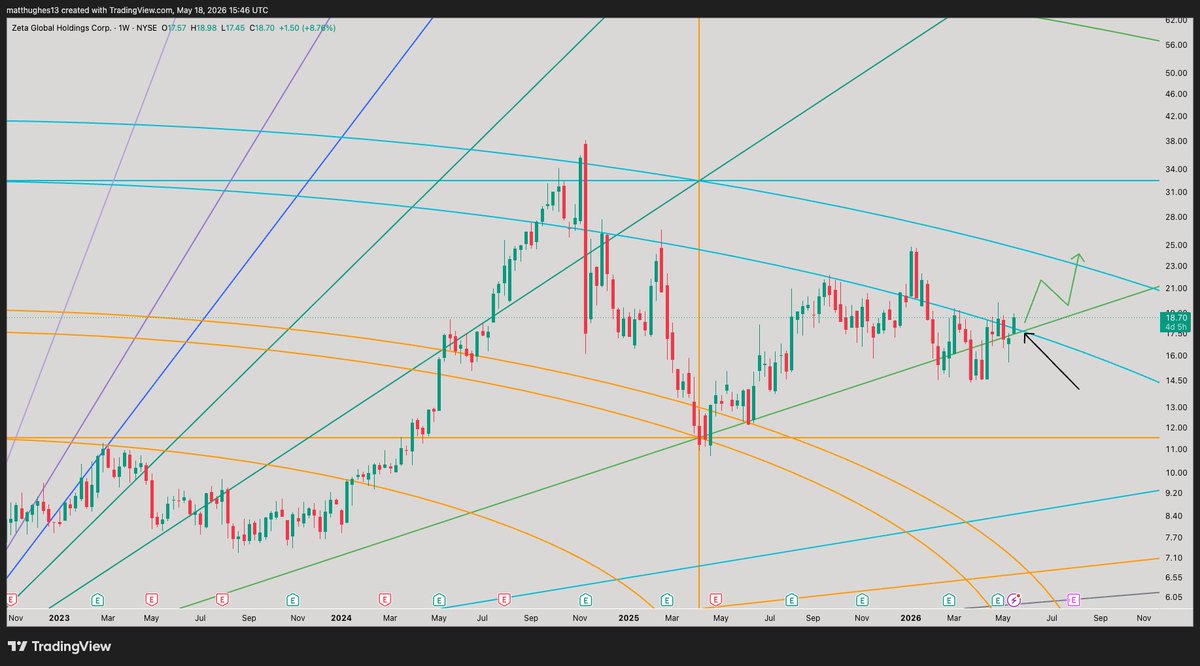Click the red earnings marker near Jul 2024

(x=505, y=599)
